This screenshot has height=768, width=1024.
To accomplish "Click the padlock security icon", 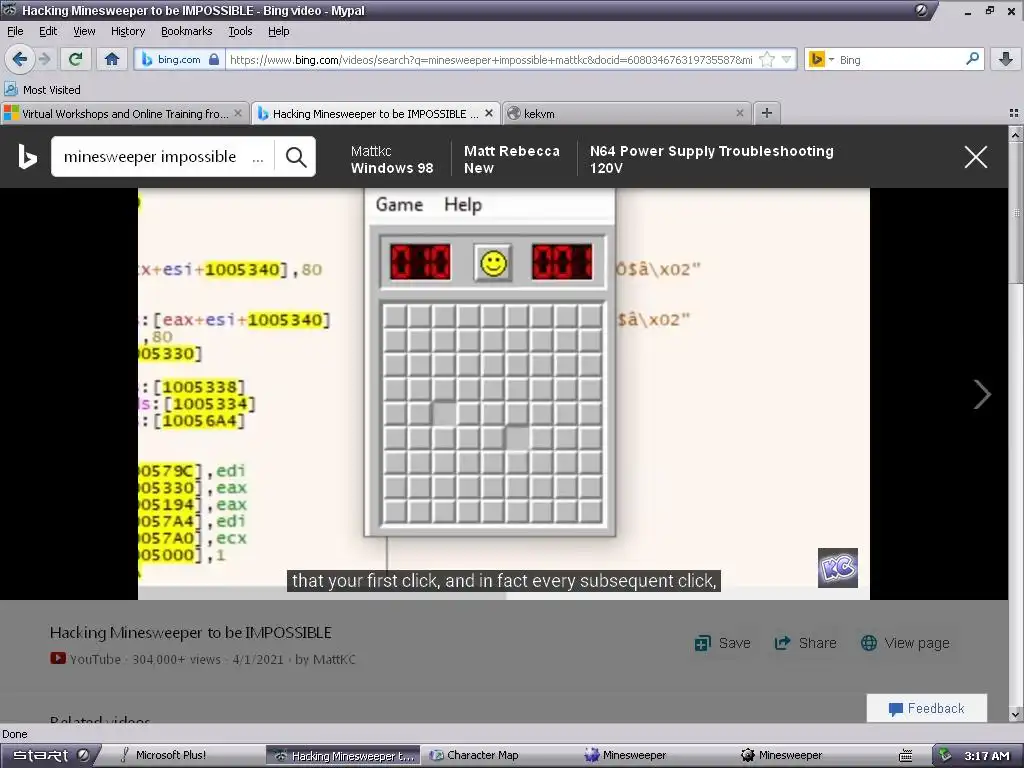I will (x=214, y=59).
